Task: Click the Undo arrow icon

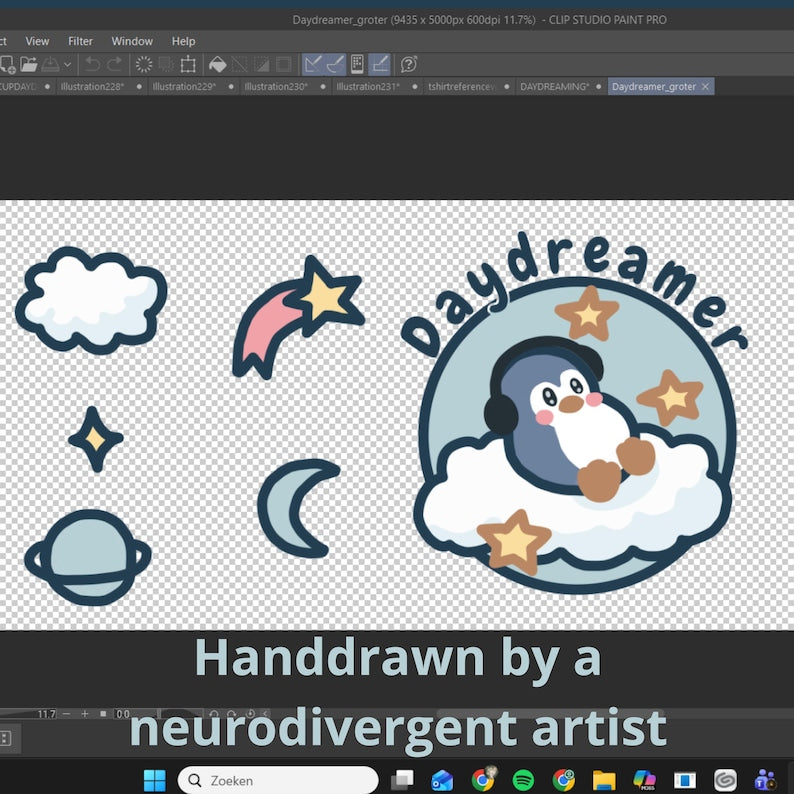Action: click(92, 64)
